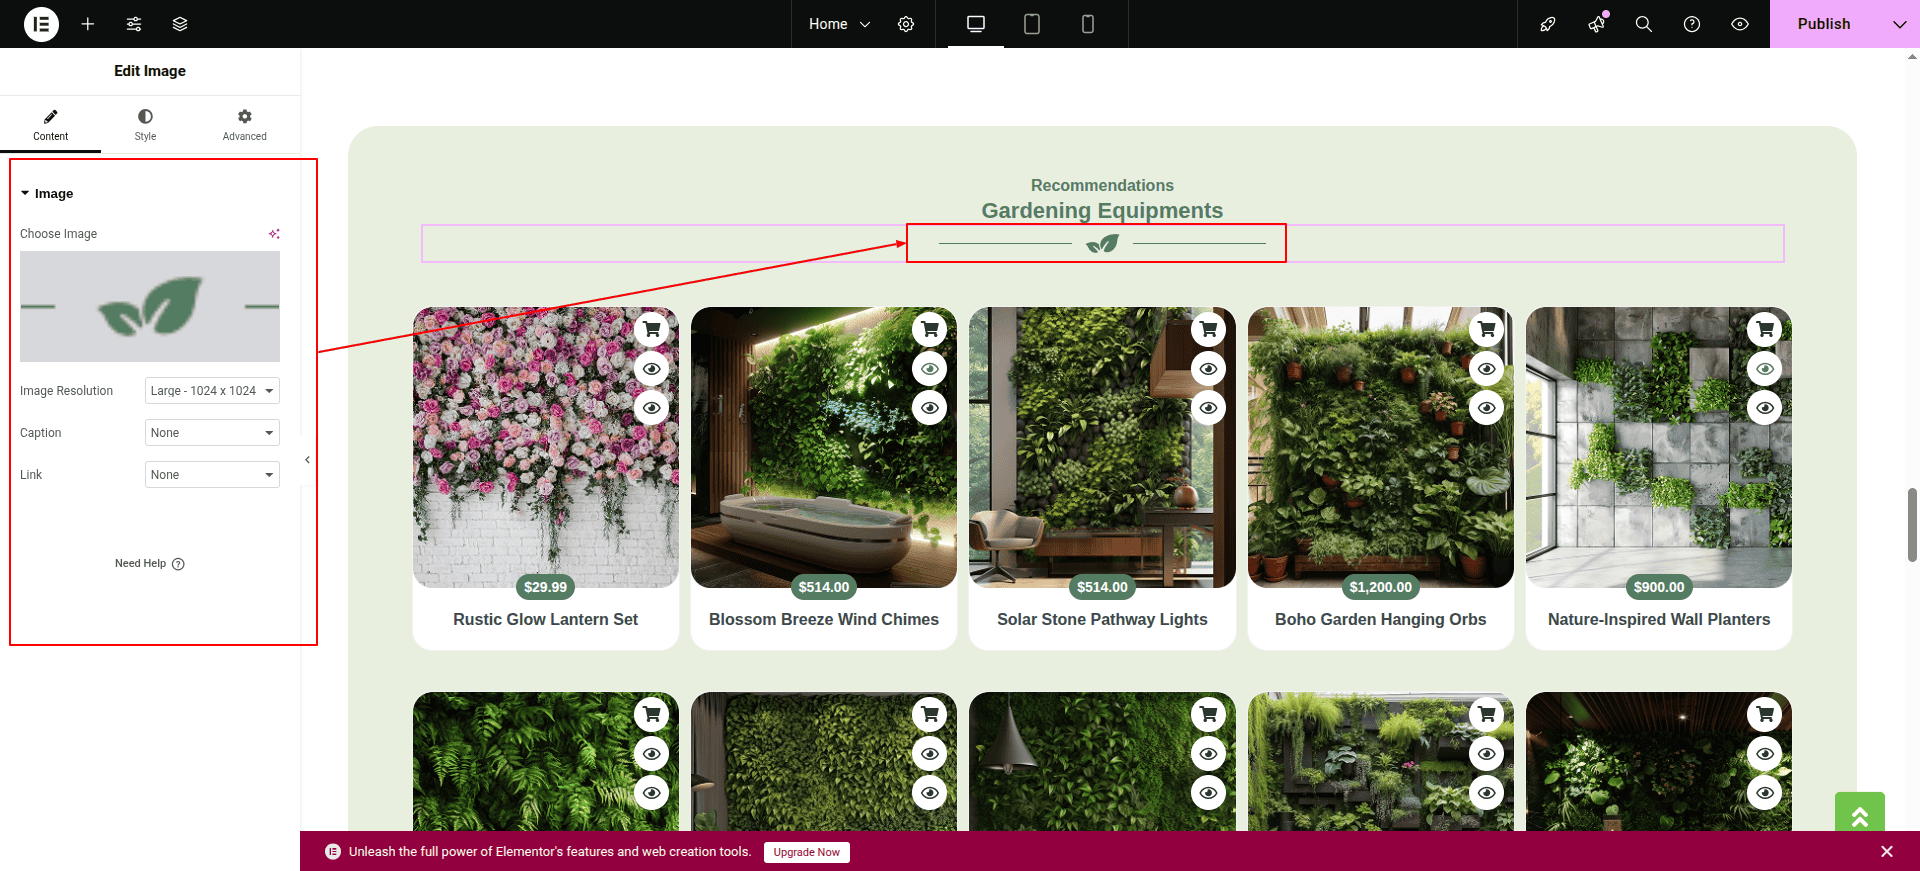Click cart icon on Solar Stone Pathway Lights
This screenshot has width=1920, height=871.
[1209, 329]
